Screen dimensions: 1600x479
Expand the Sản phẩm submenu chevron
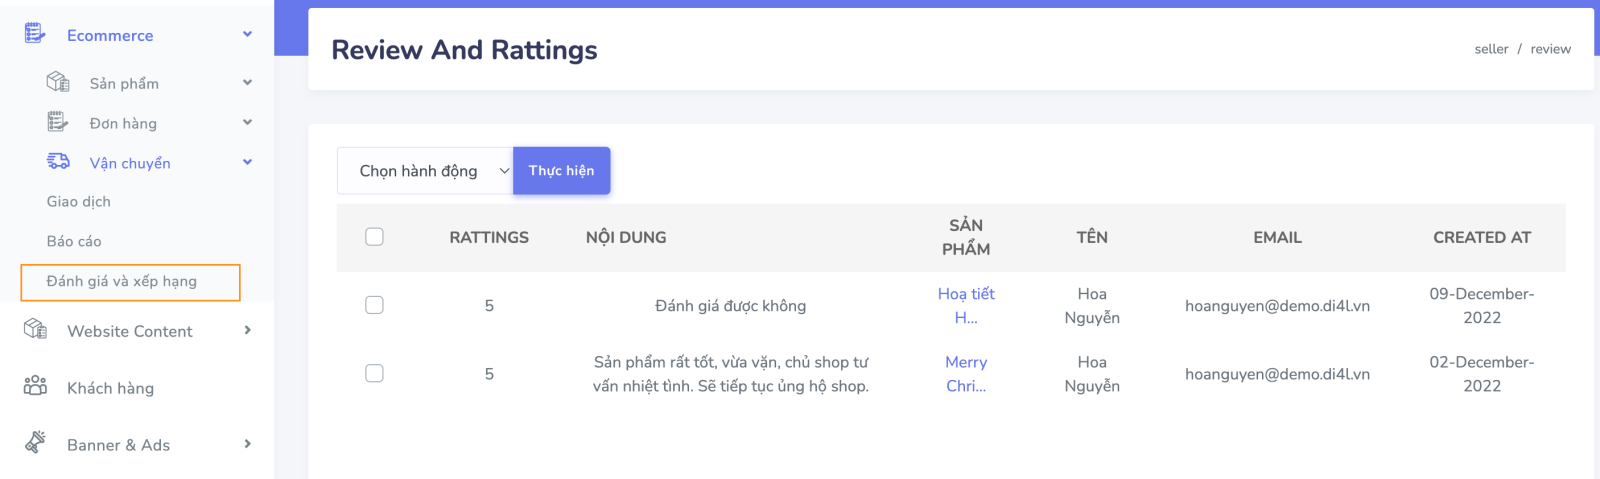tap(247, 82)
